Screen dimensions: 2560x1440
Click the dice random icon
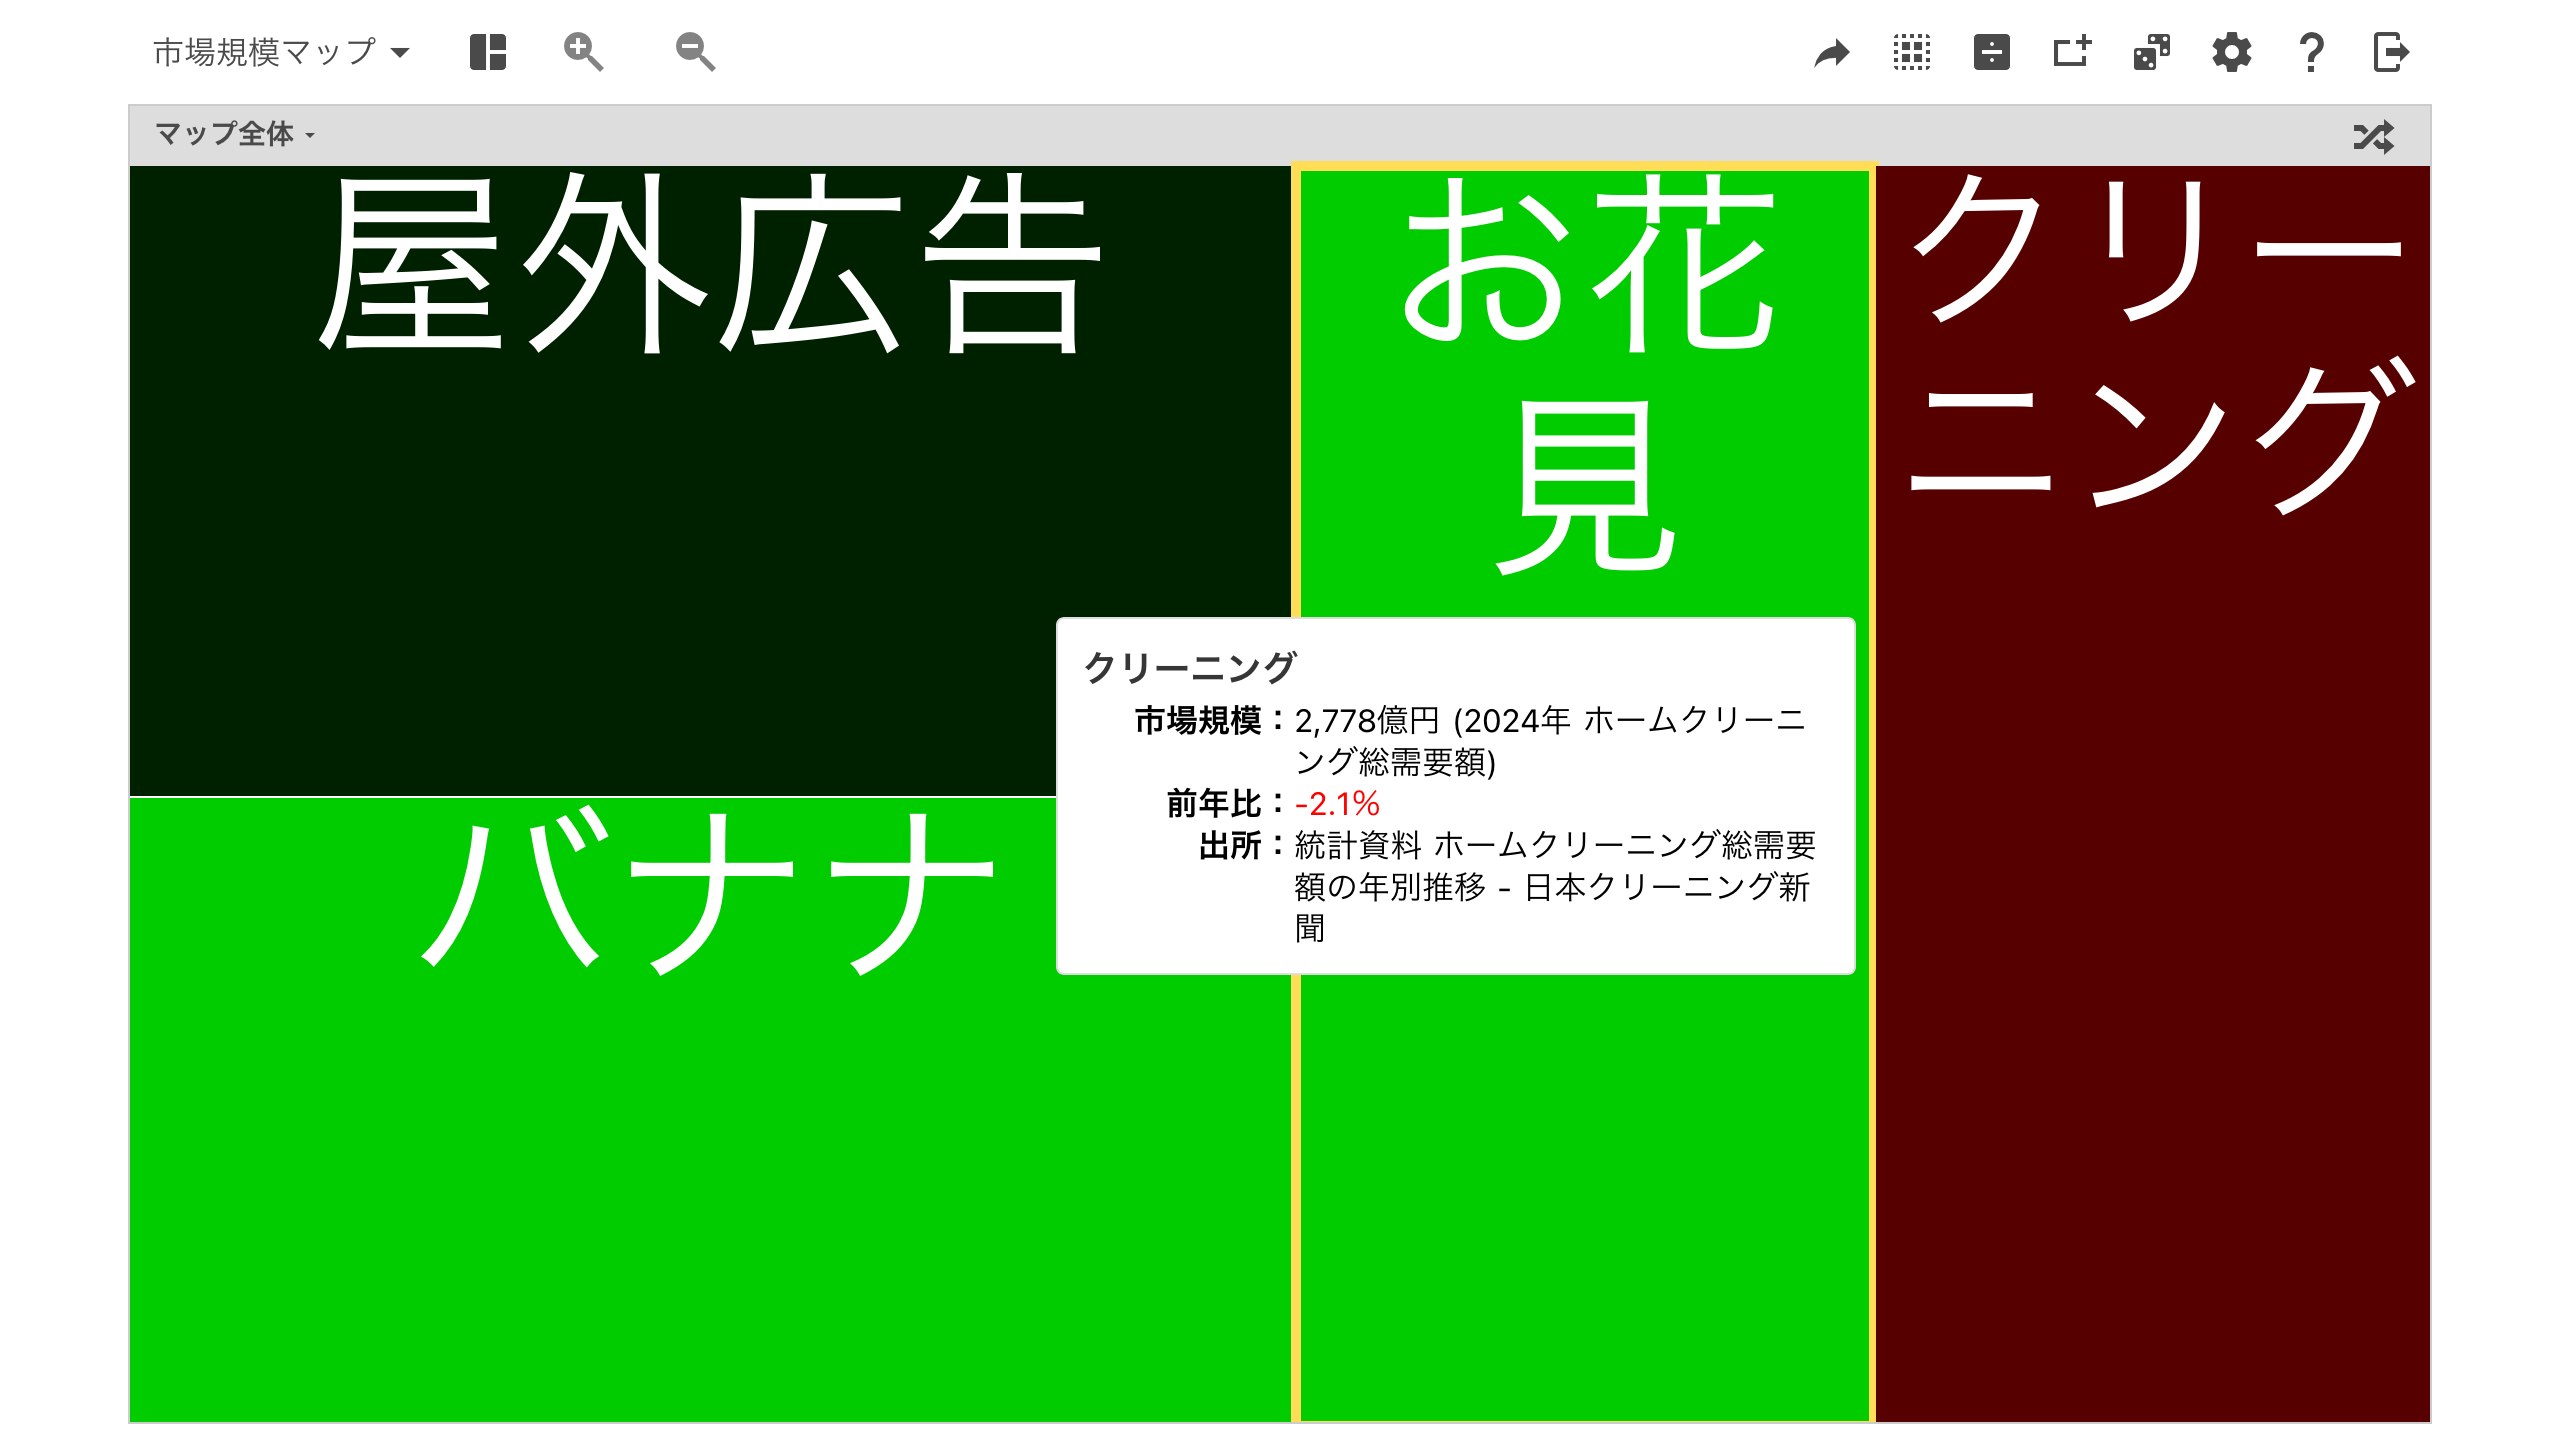click(x=2152, y=52)
